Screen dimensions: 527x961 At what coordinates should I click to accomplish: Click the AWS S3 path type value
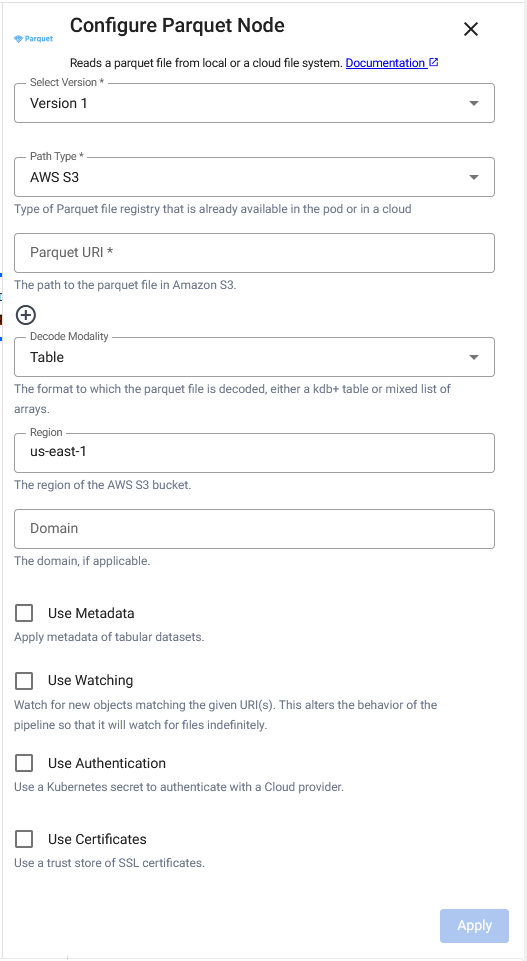click(x=55, y=178)
